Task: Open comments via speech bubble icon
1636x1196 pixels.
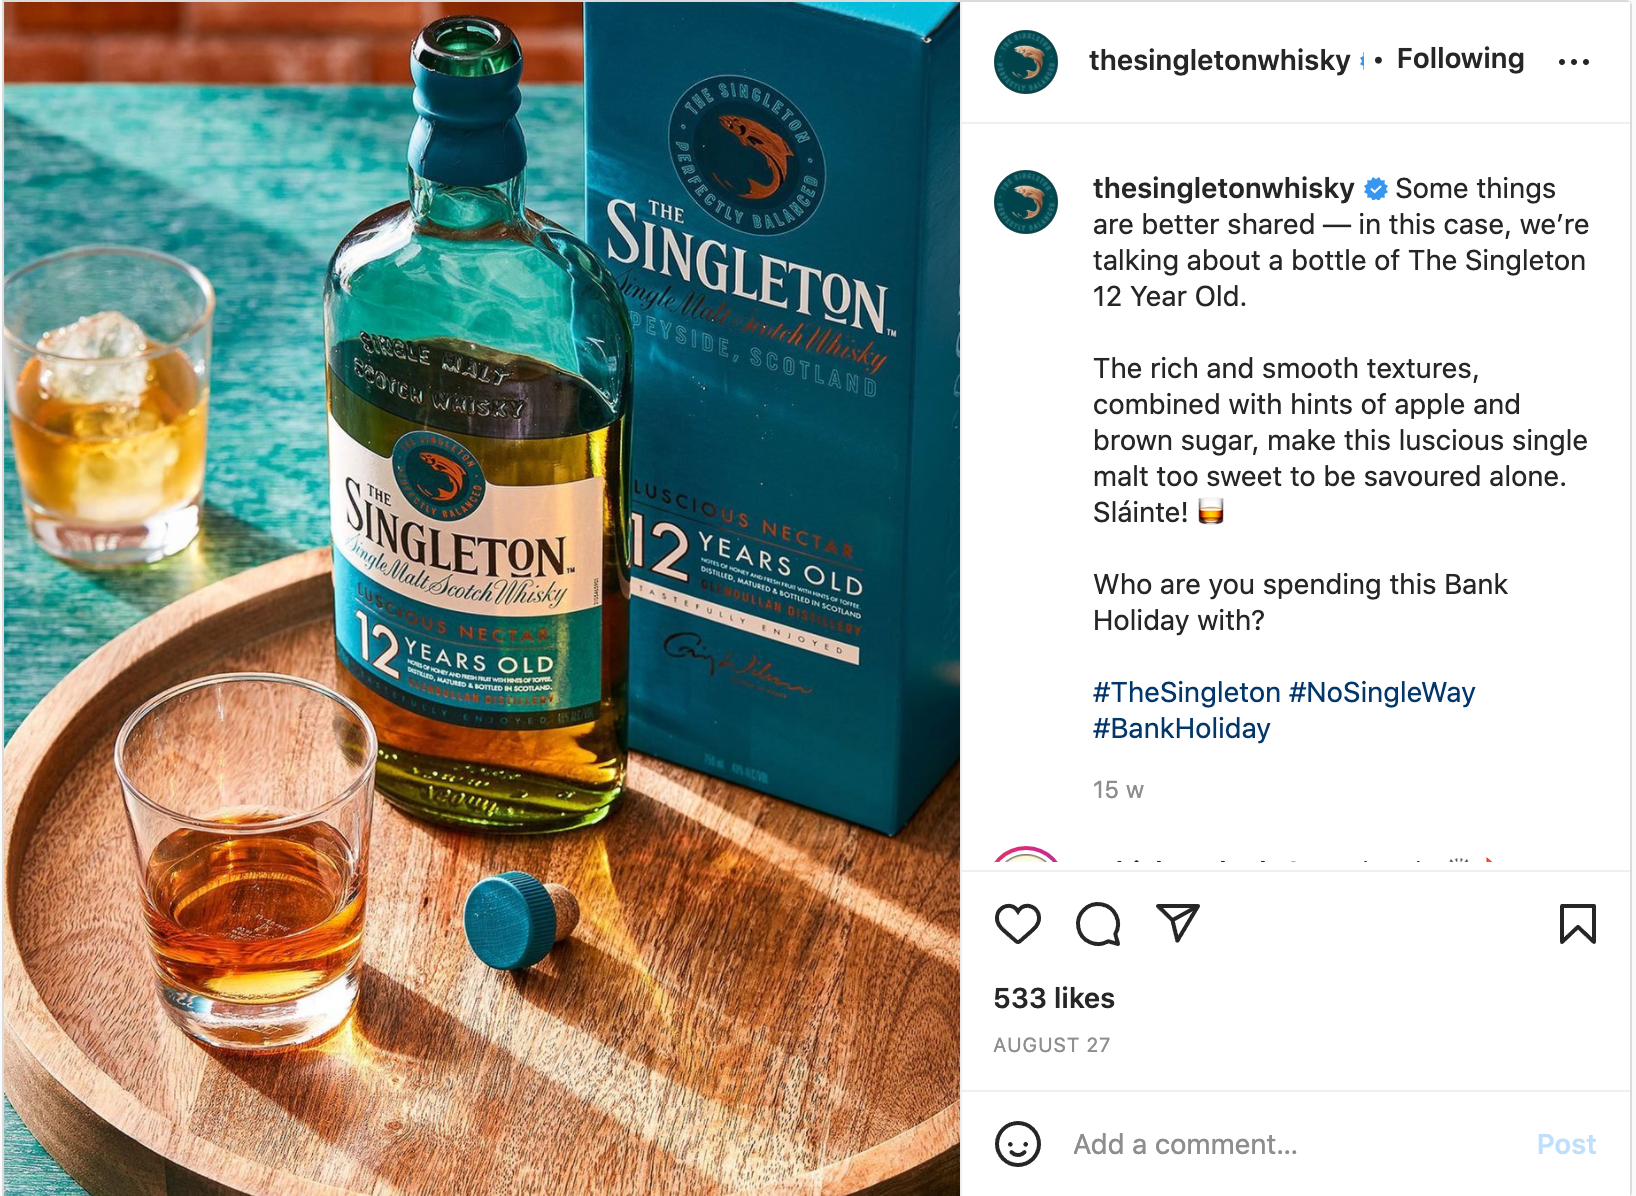Action: point(1098,924)
